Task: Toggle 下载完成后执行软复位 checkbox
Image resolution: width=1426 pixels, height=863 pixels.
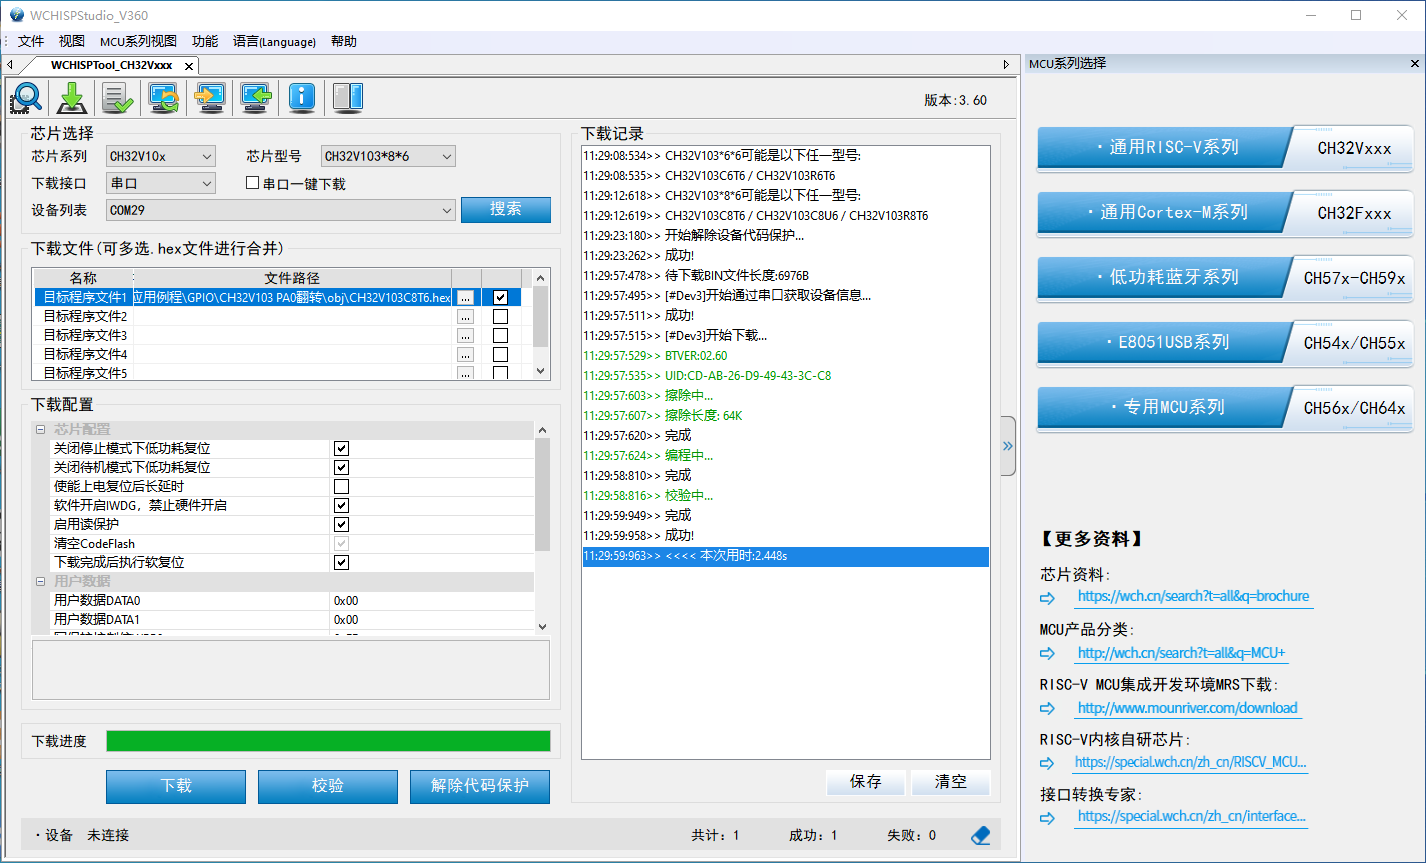Action: click(341, 563)
